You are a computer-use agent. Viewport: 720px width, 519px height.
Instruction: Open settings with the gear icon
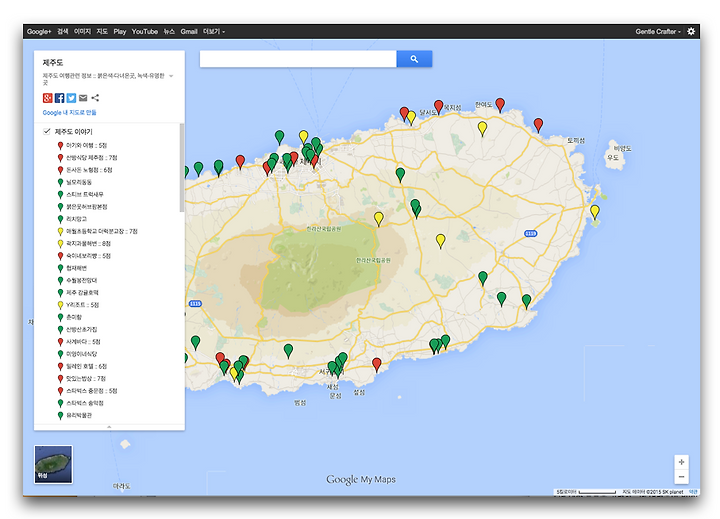pyautogui.click(x=691, y=31)
